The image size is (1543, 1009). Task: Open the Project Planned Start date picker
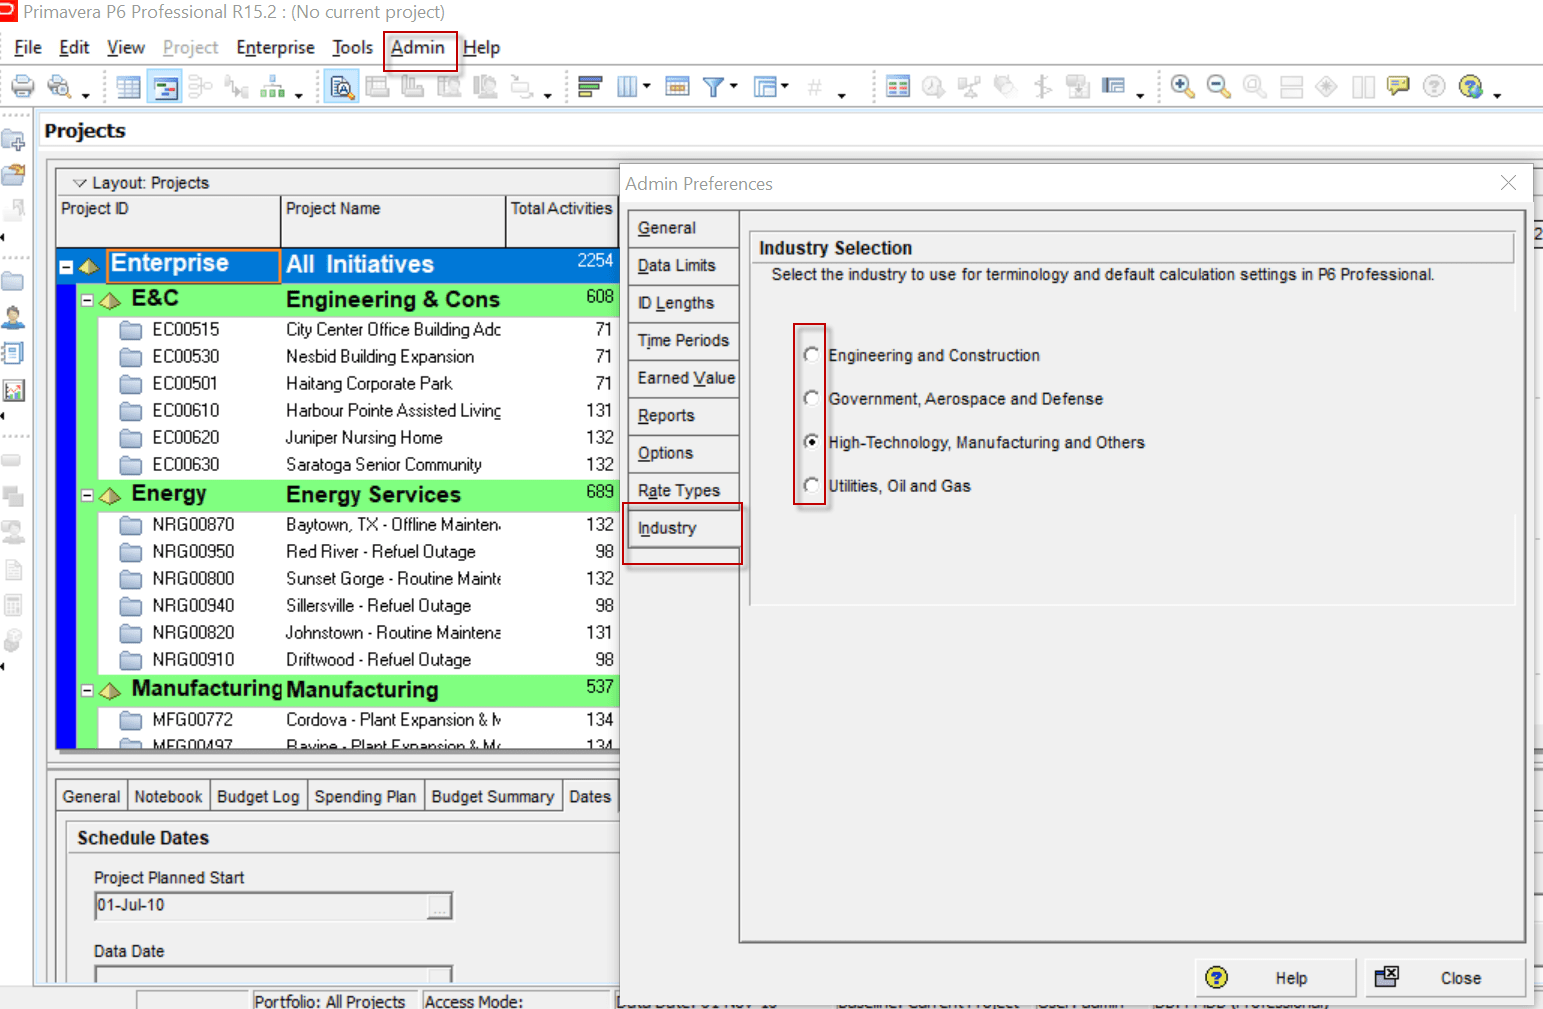click(x=439, y=906)
